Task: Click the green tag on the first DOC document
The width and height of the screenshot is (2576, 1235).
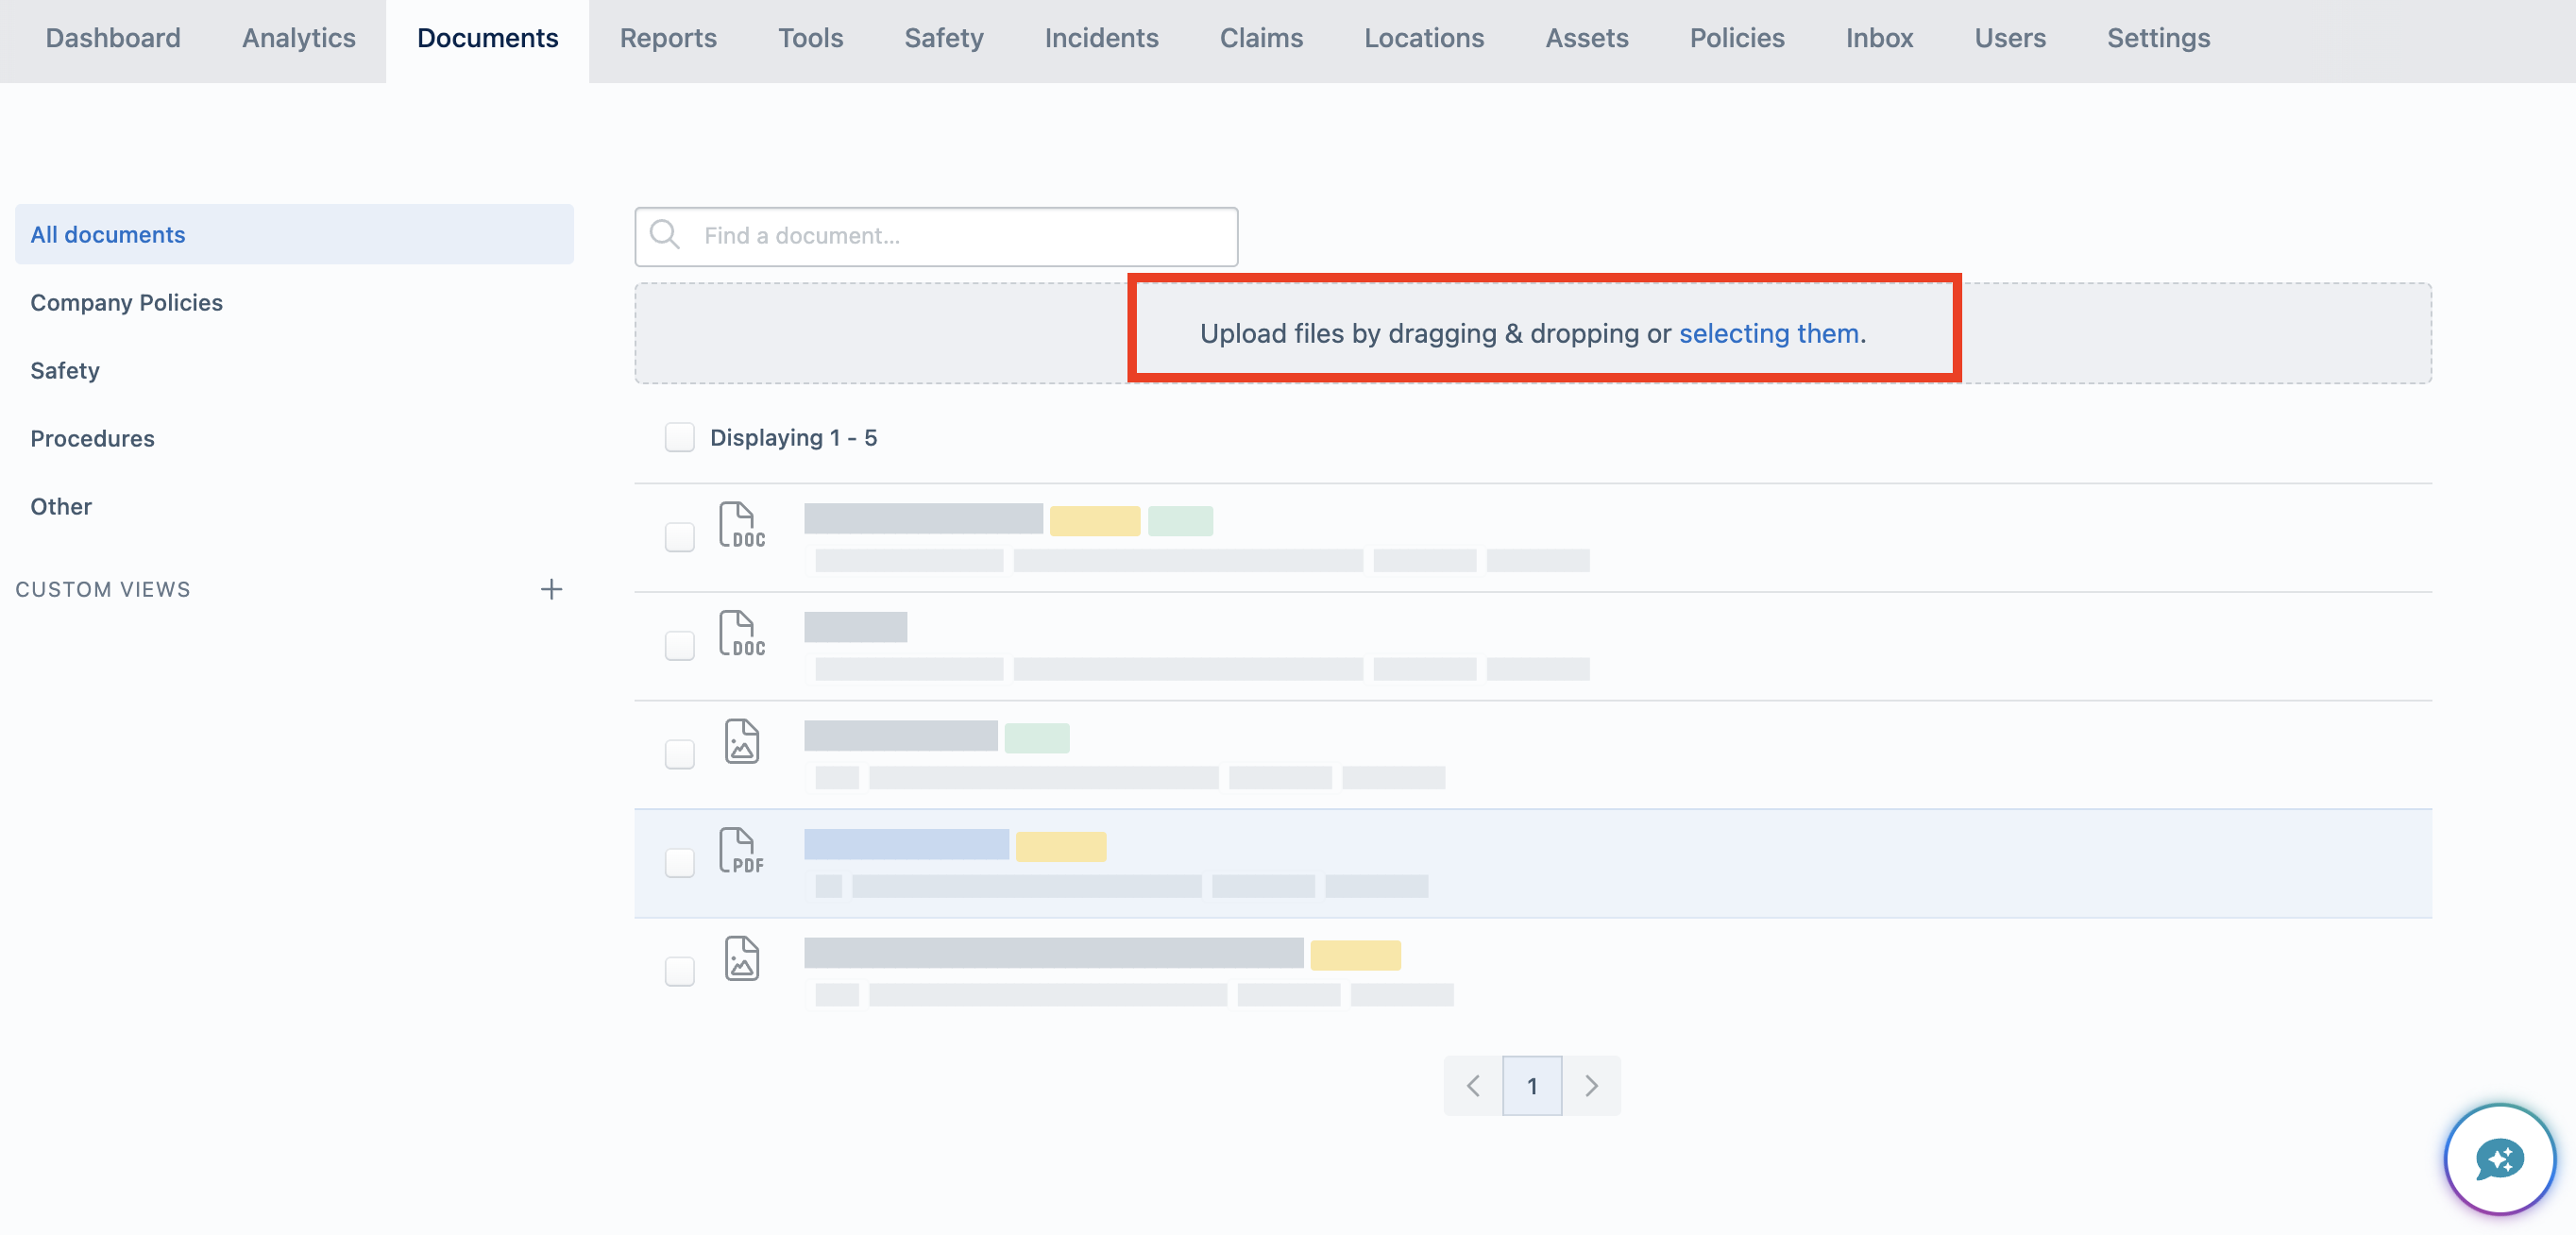Action: coord(1180,521)
